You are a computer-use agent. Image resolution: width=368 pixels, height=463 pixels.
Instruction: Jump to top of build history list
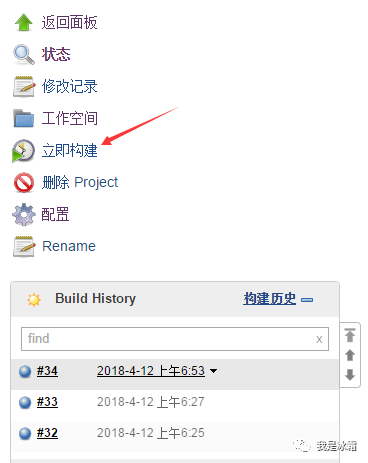350,335
